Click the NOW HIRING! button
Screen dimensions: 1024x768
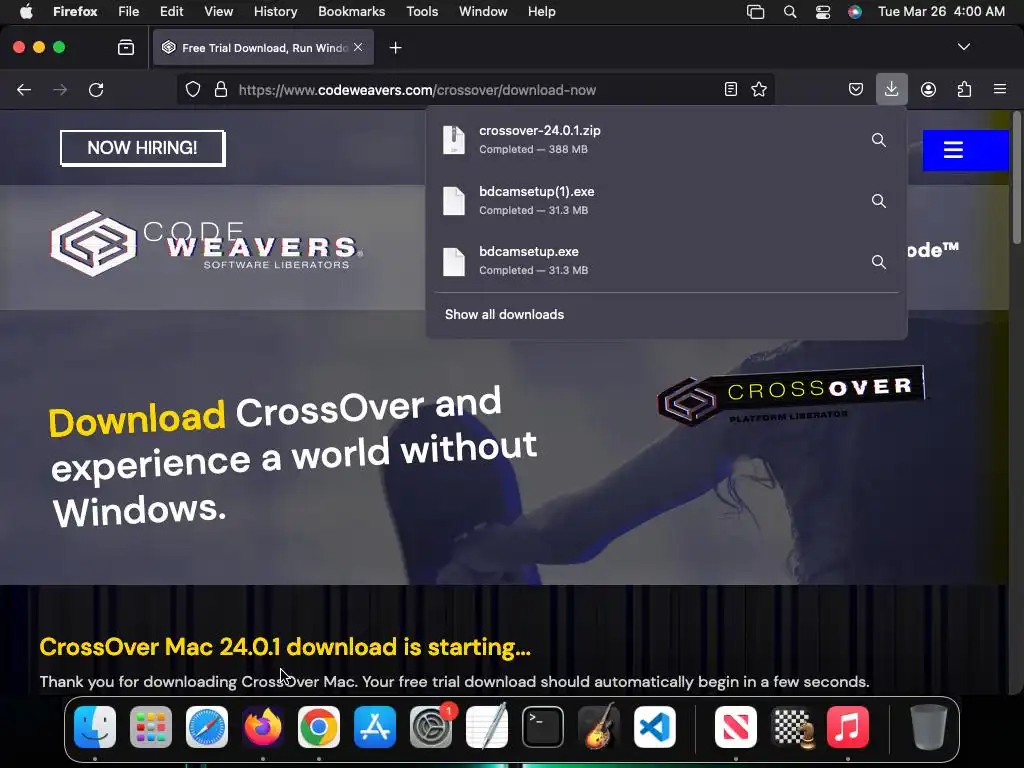coord(142,148)
